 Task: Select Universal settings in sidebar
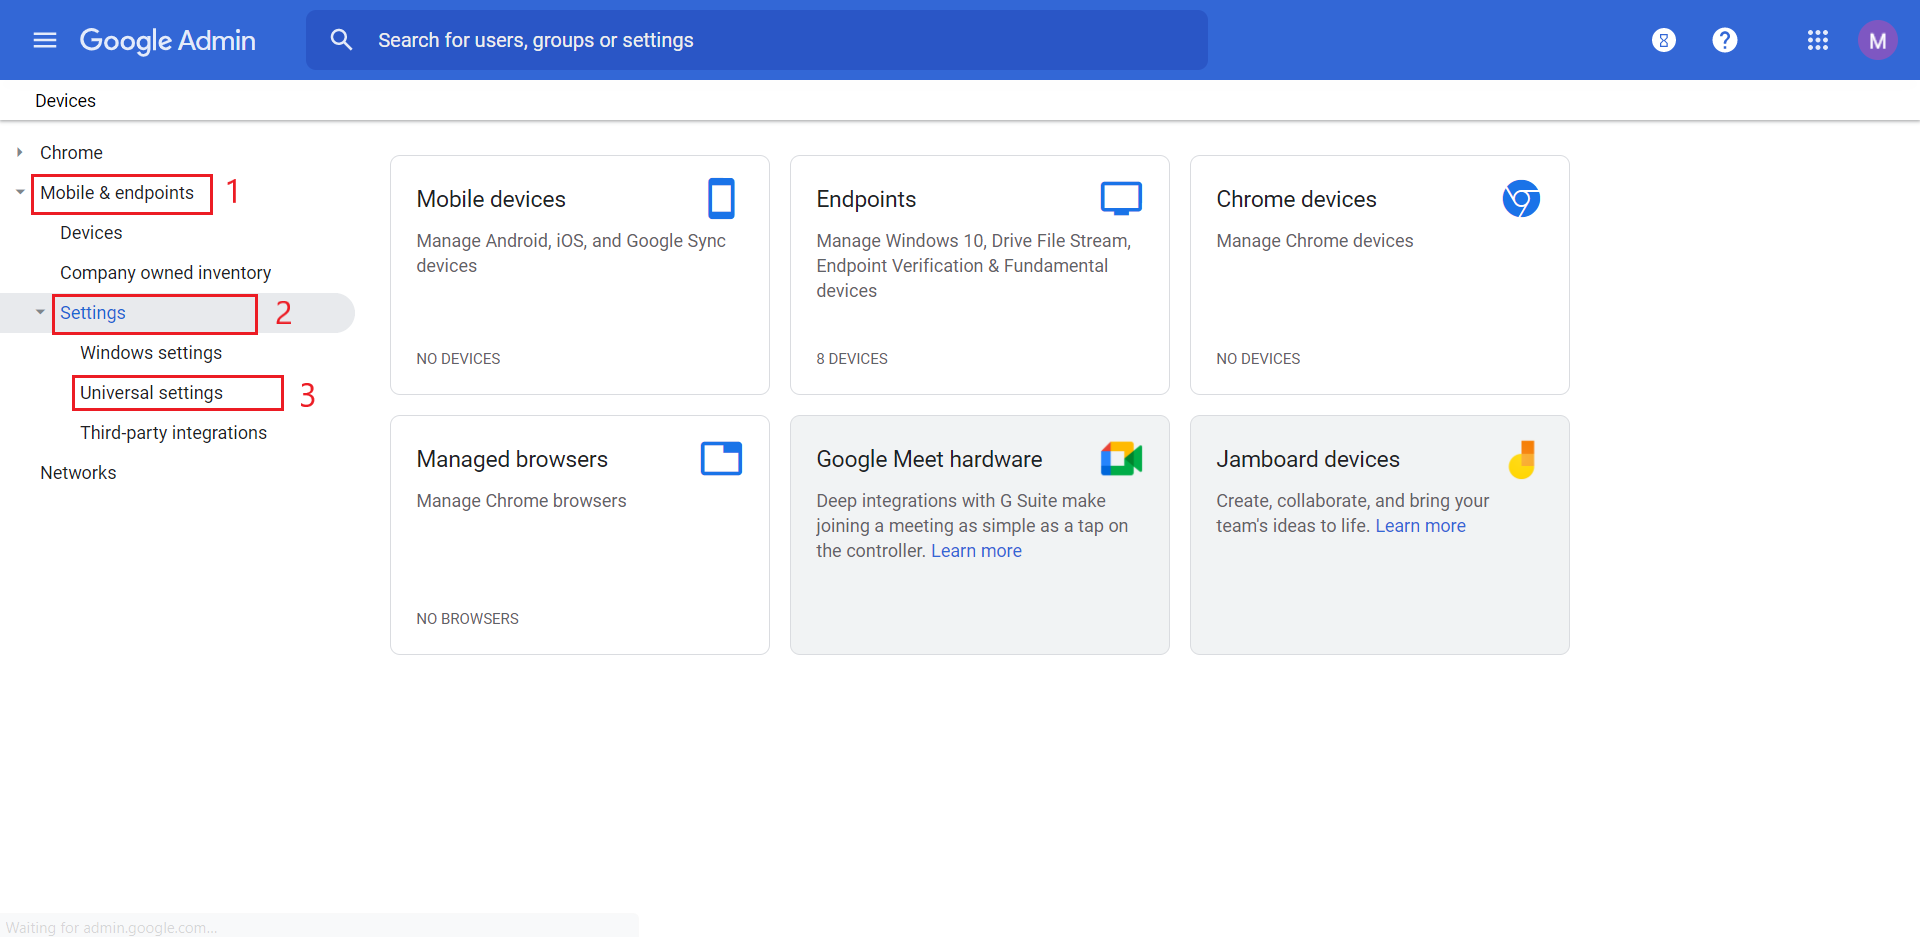coord(151,393)
